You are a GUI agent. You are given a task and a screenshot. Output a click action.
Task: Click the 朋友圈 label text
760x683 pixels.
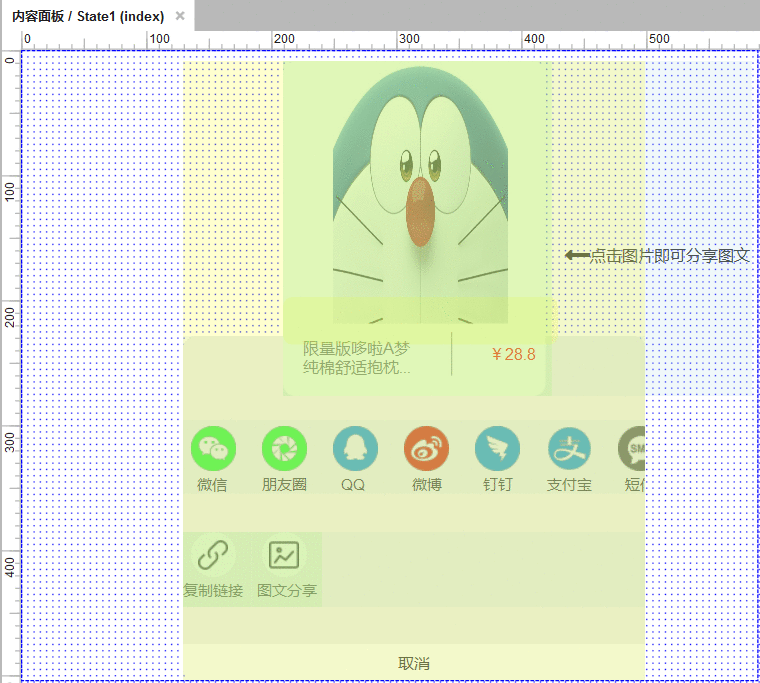coord(284,485)
